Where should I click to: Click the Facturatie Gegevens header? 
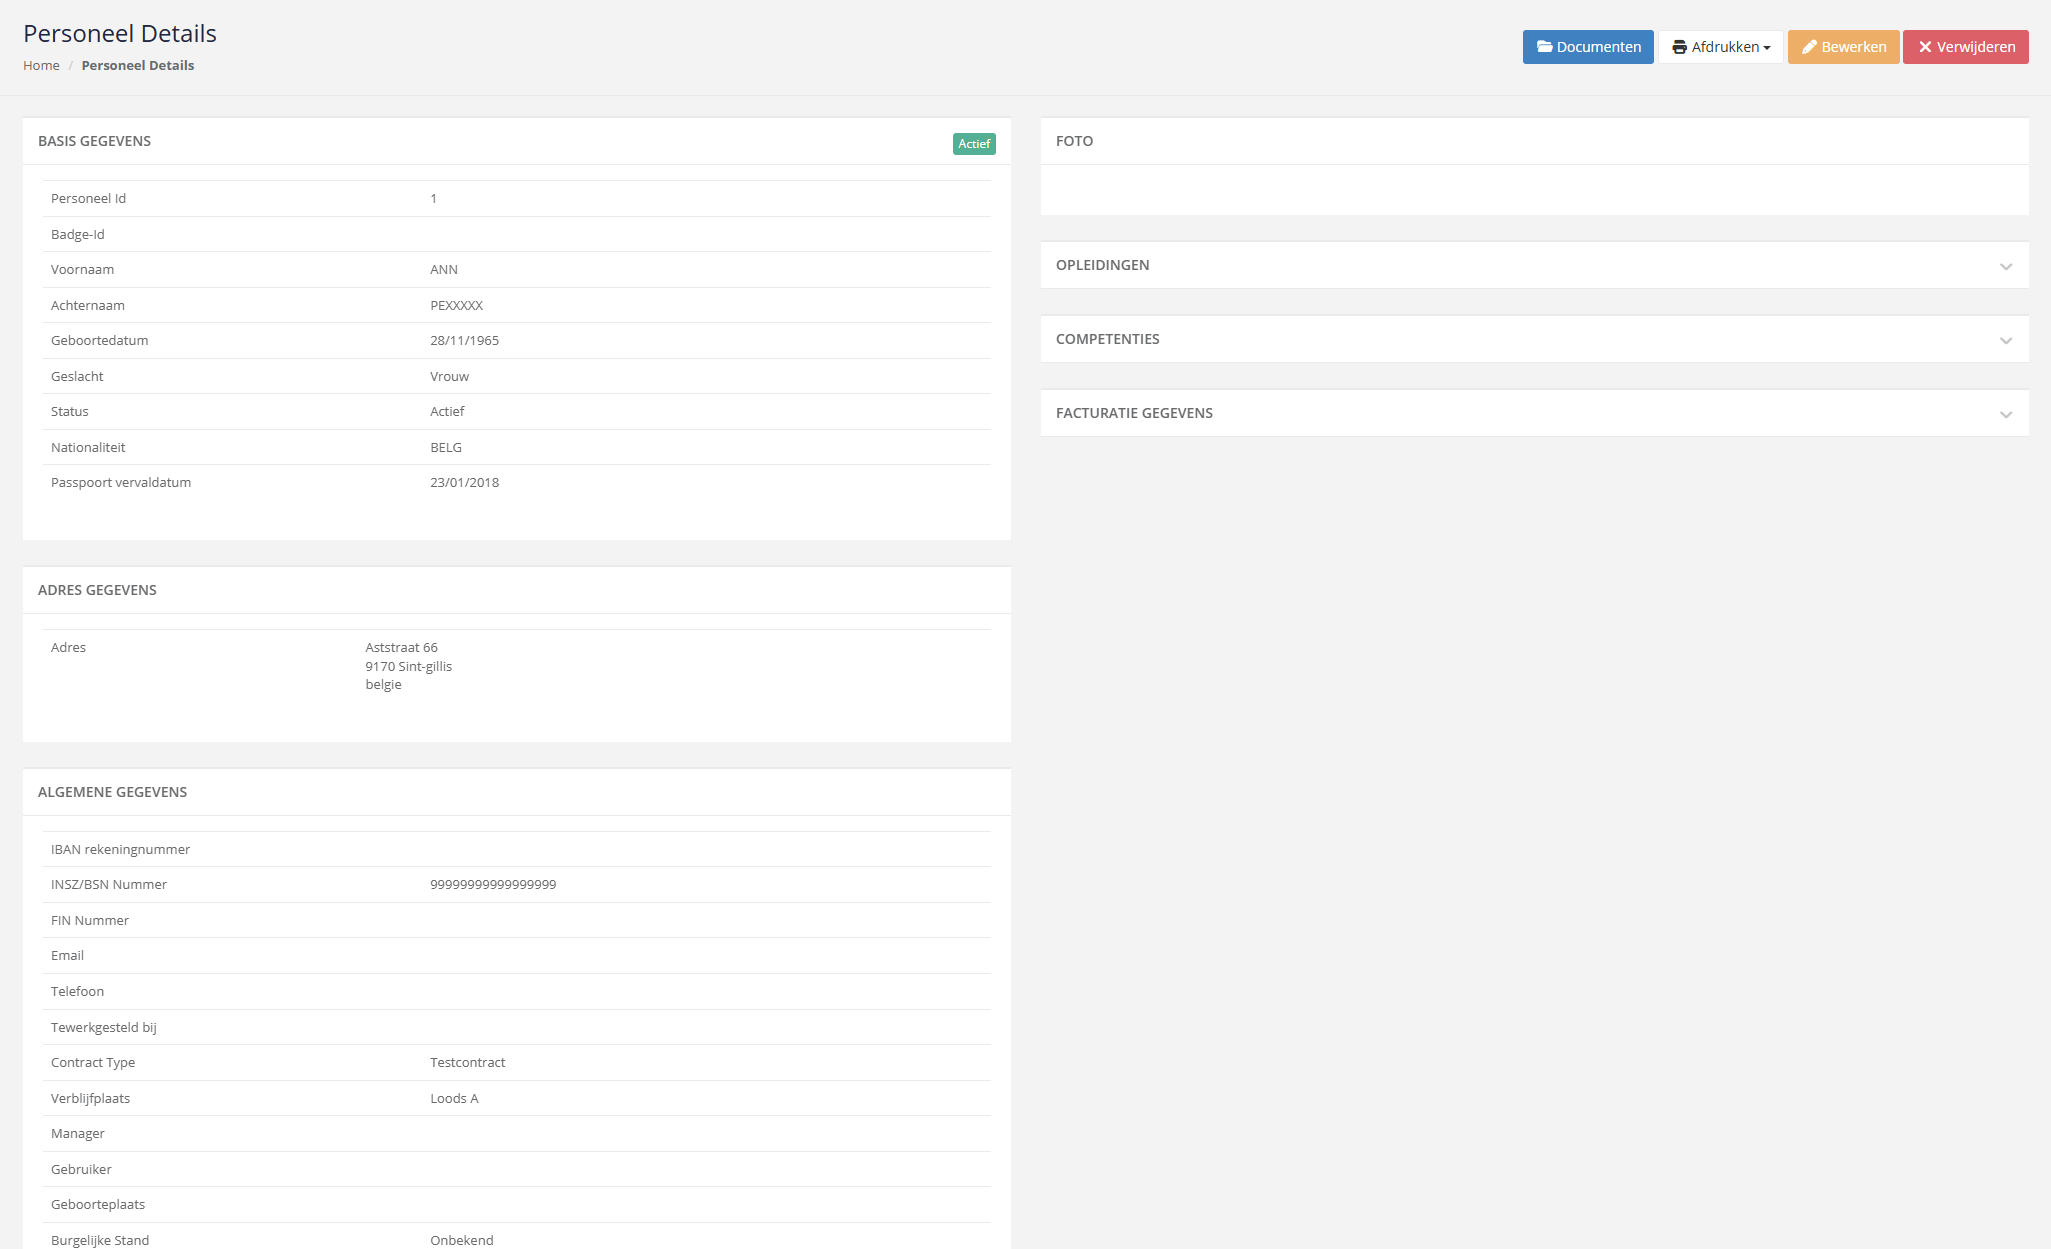click(x=1534, y=413)
